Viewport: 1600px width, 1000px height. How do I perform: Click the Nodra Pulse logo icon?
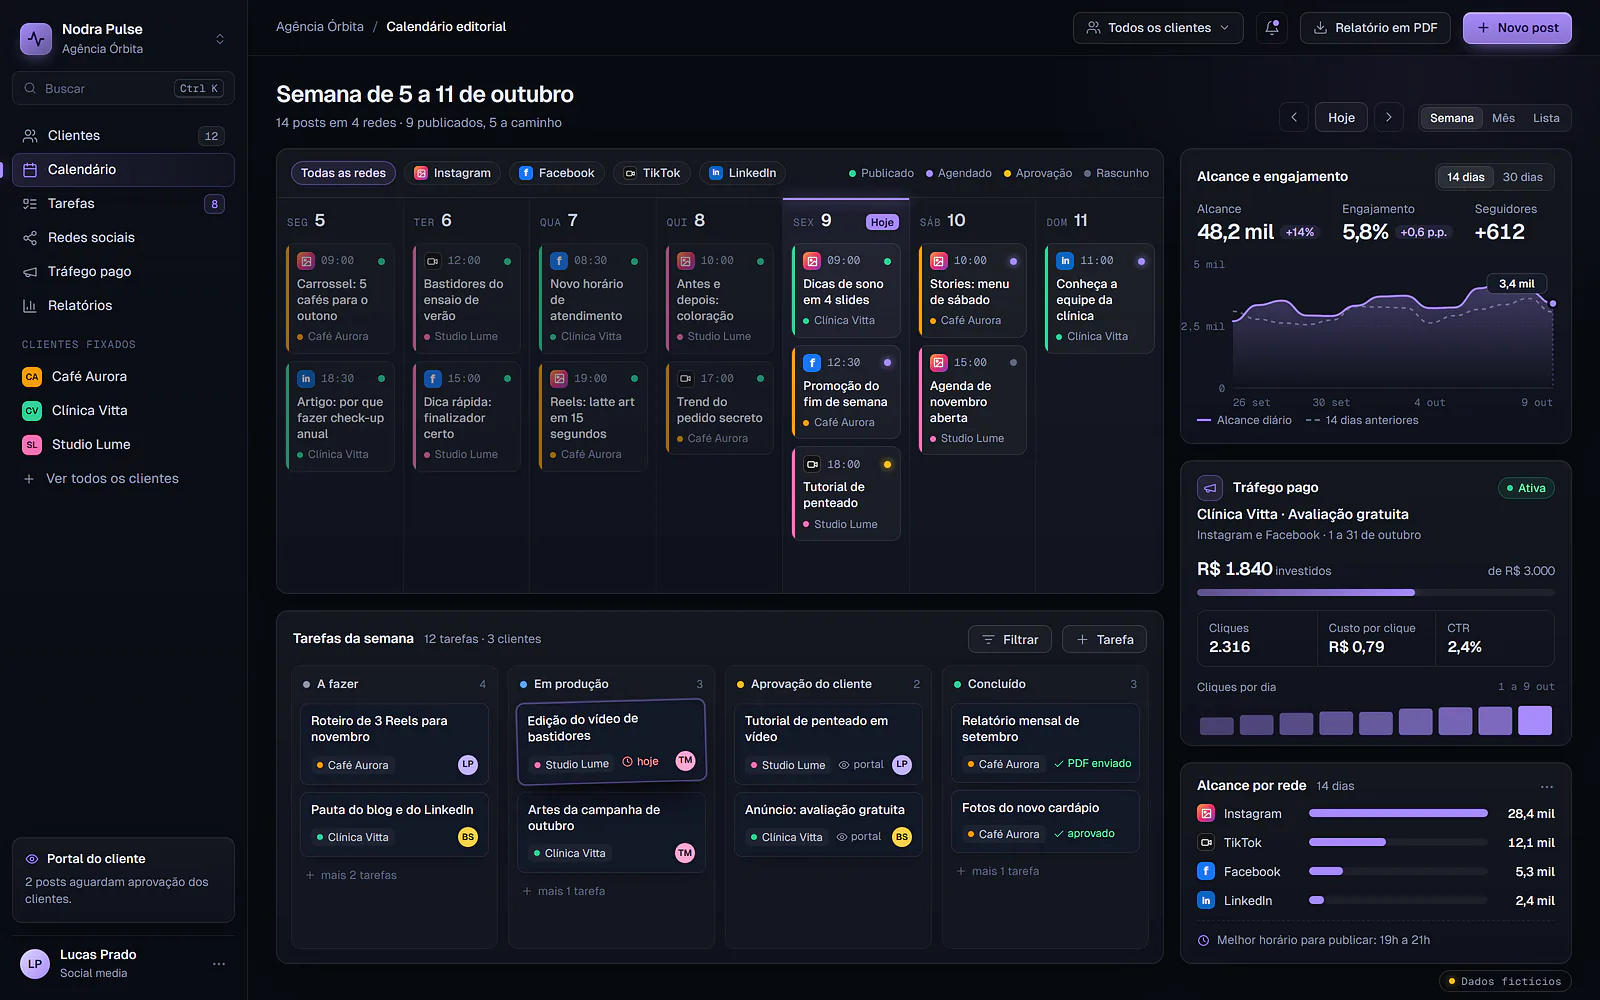(36, 39)
